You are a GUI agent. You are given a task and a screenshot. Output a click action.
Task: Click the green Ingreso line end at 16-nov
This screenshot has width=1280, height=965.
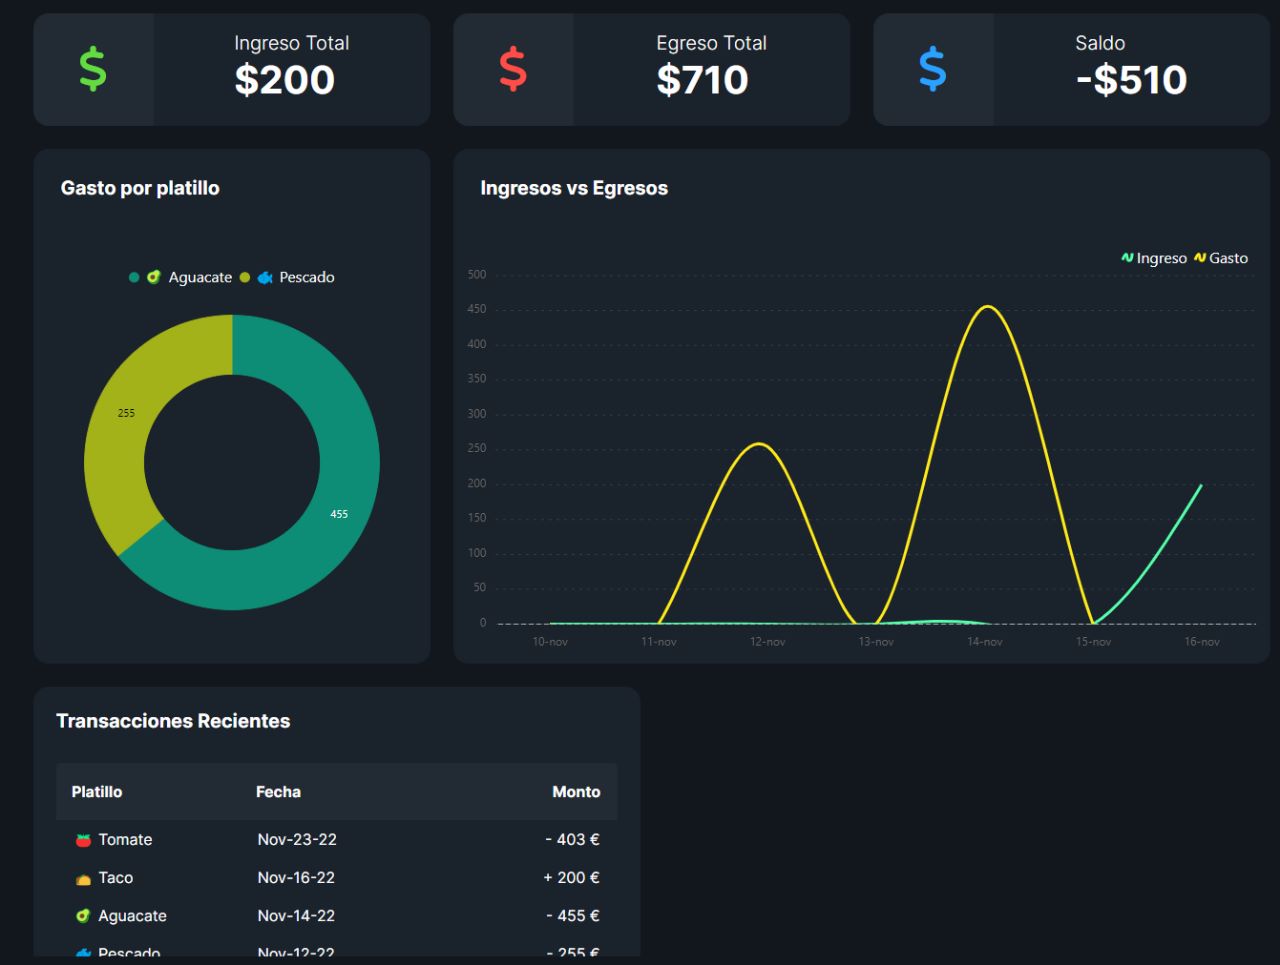[x=1201, y=485]
